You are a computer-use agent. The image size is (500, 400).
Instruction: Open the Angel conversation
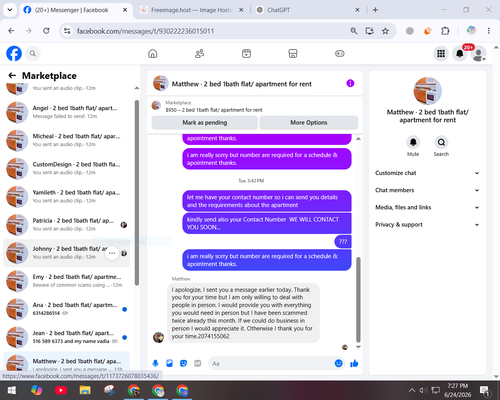(x=67, y=112)
